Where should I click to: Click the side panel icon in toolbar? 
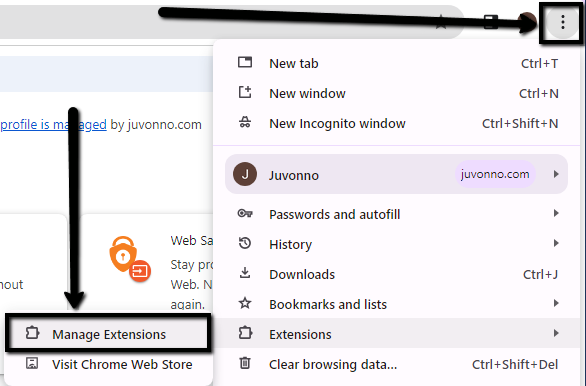[491, 22]
